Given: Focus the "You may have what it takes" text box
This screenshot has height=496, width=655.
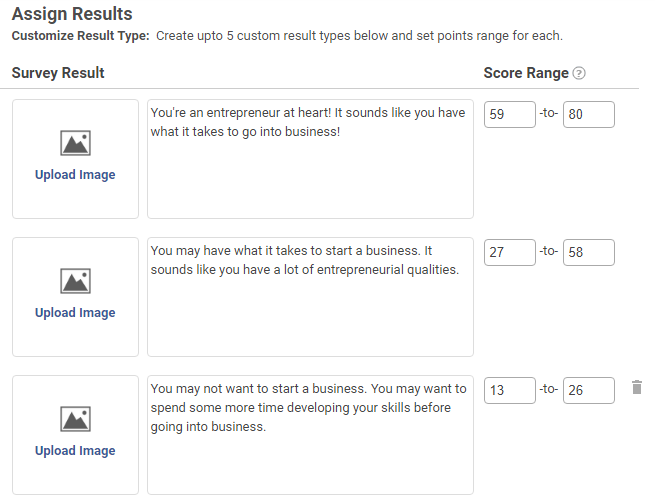Looking at the screenshot, I should [310, 296].
